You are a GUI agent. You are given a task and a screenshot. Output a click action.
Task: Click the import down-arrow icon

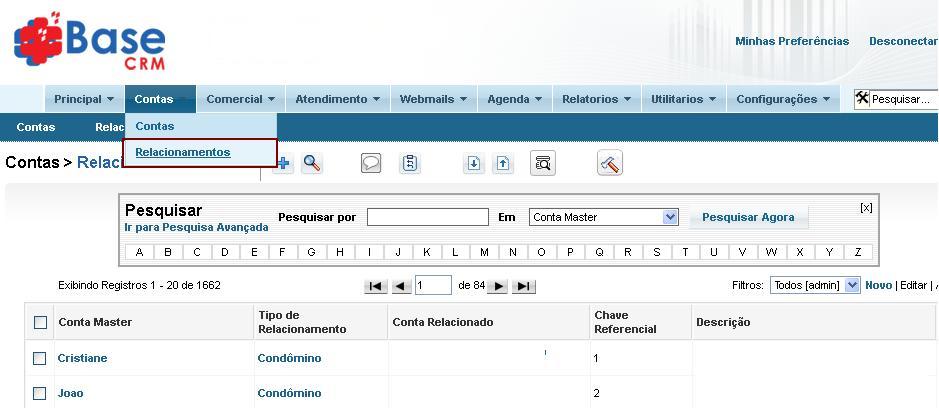474,164
